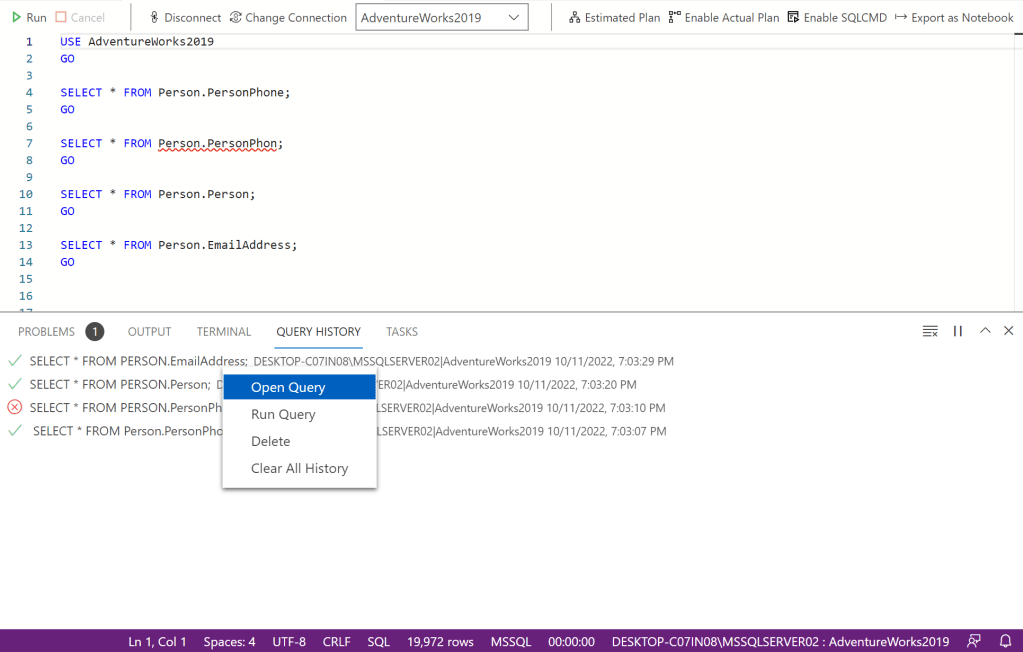Click the clear history list icon
The width and height of the screenshot is (1023, 652).
tap(930, 331)
